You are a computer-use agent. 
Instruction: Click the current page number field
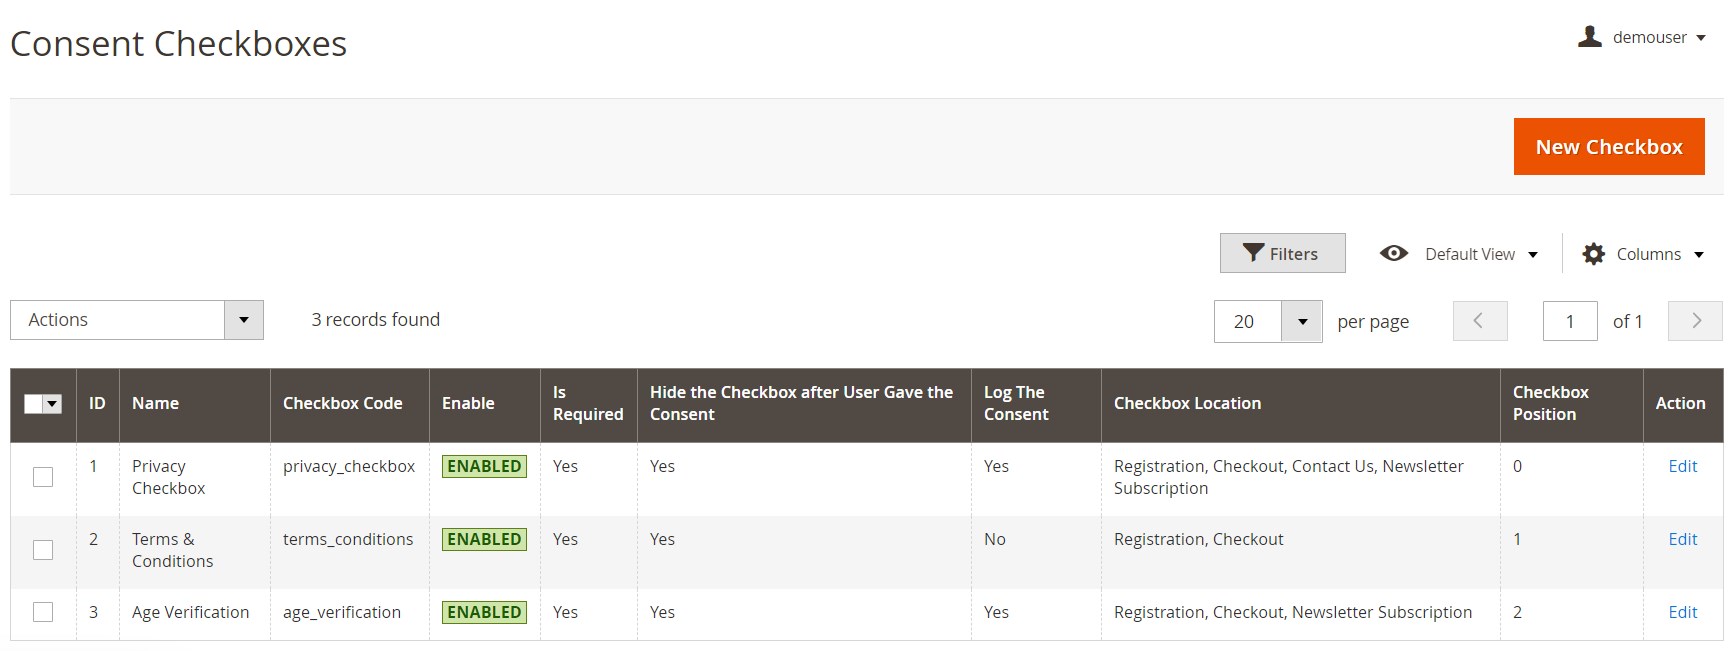1570,321
